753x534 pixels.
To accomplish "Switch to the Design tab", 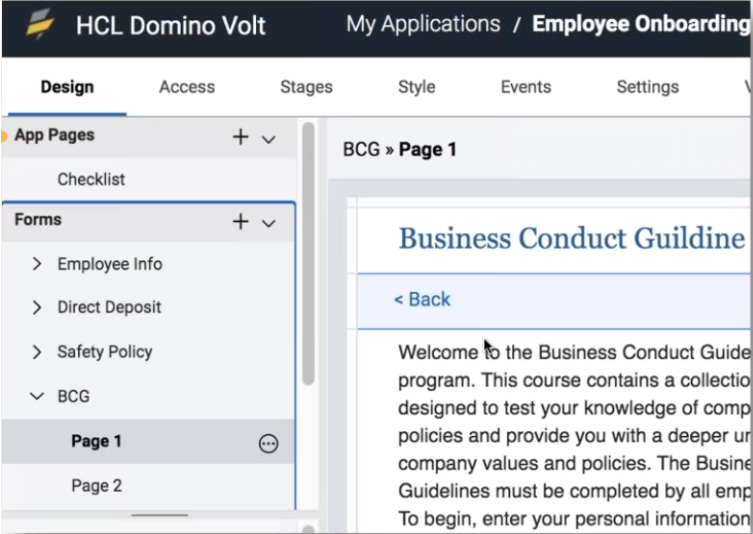I will coord(67,87).
